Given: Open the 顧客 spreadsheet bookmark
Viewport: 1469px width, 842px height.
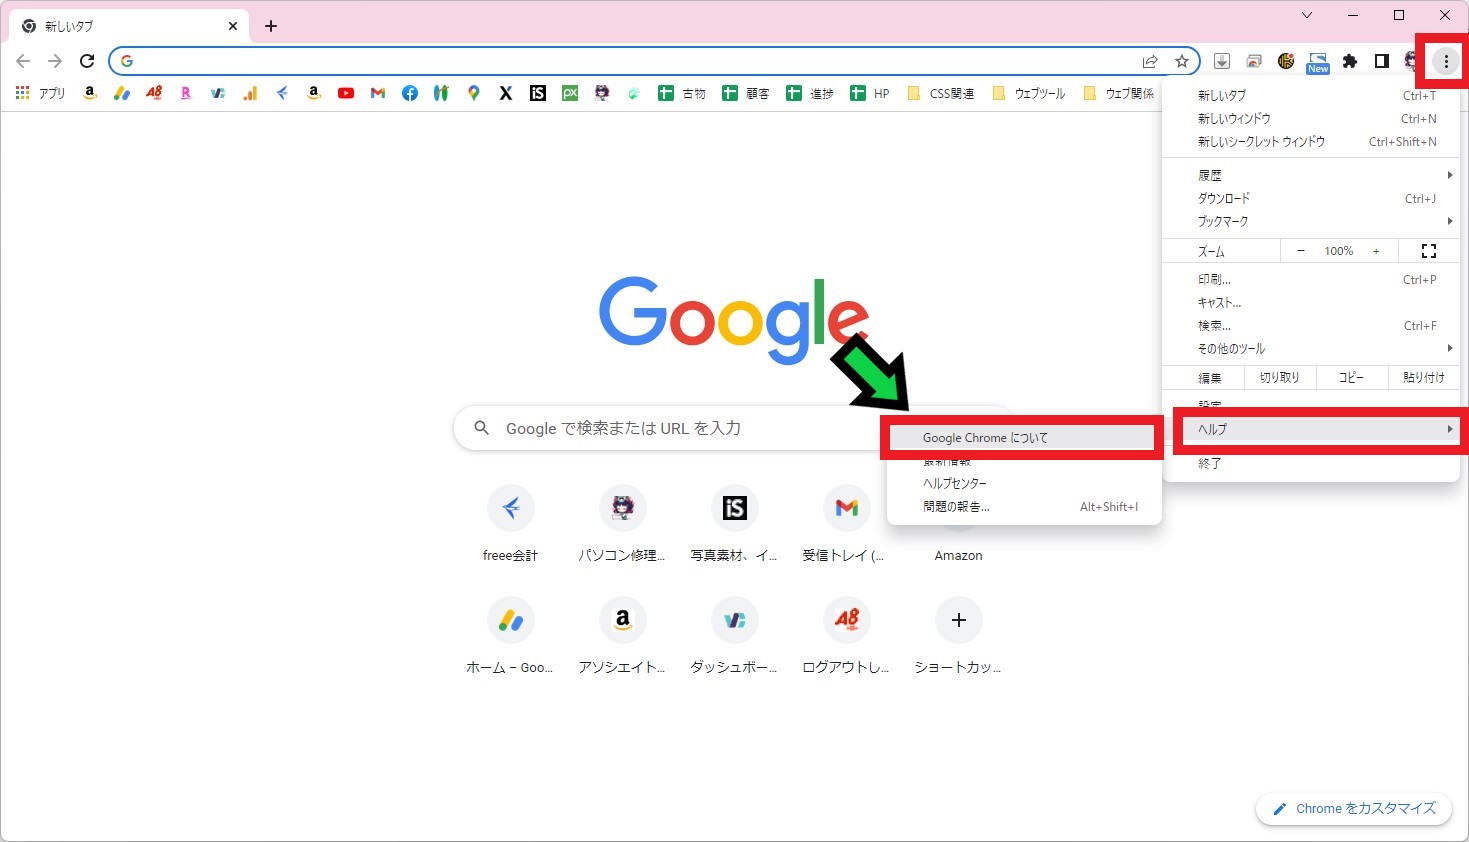Looking at the screenshot, I should click(746, 93).
